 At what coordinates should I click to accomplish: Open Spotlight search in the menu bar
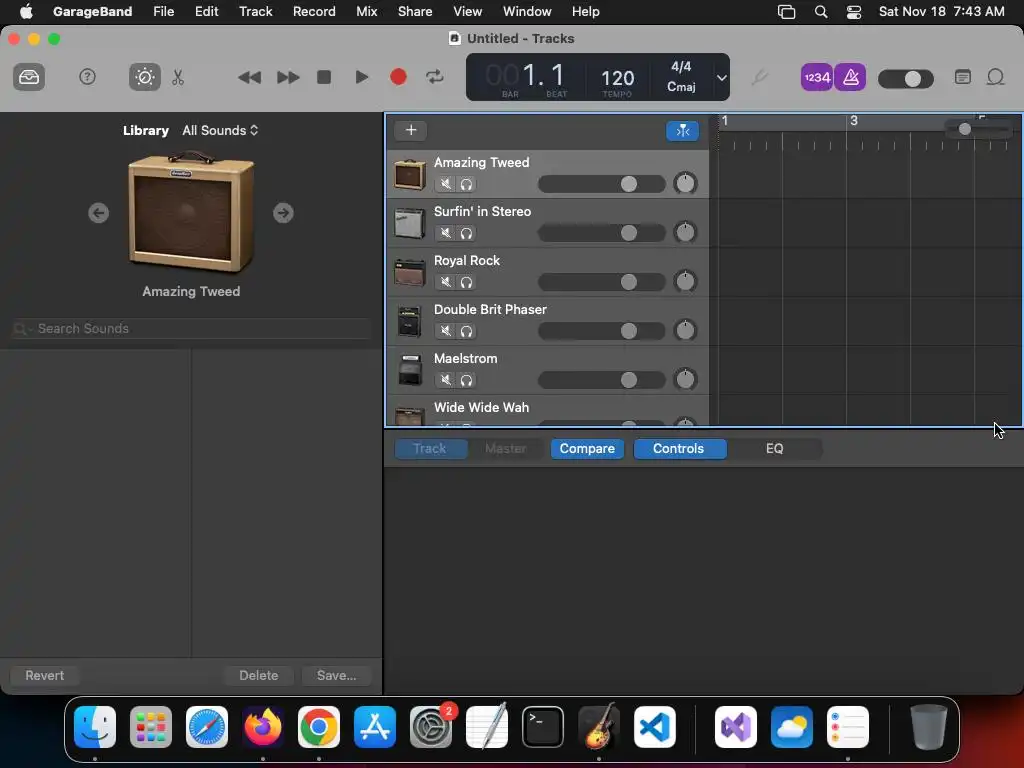click(x=821, y=12)
